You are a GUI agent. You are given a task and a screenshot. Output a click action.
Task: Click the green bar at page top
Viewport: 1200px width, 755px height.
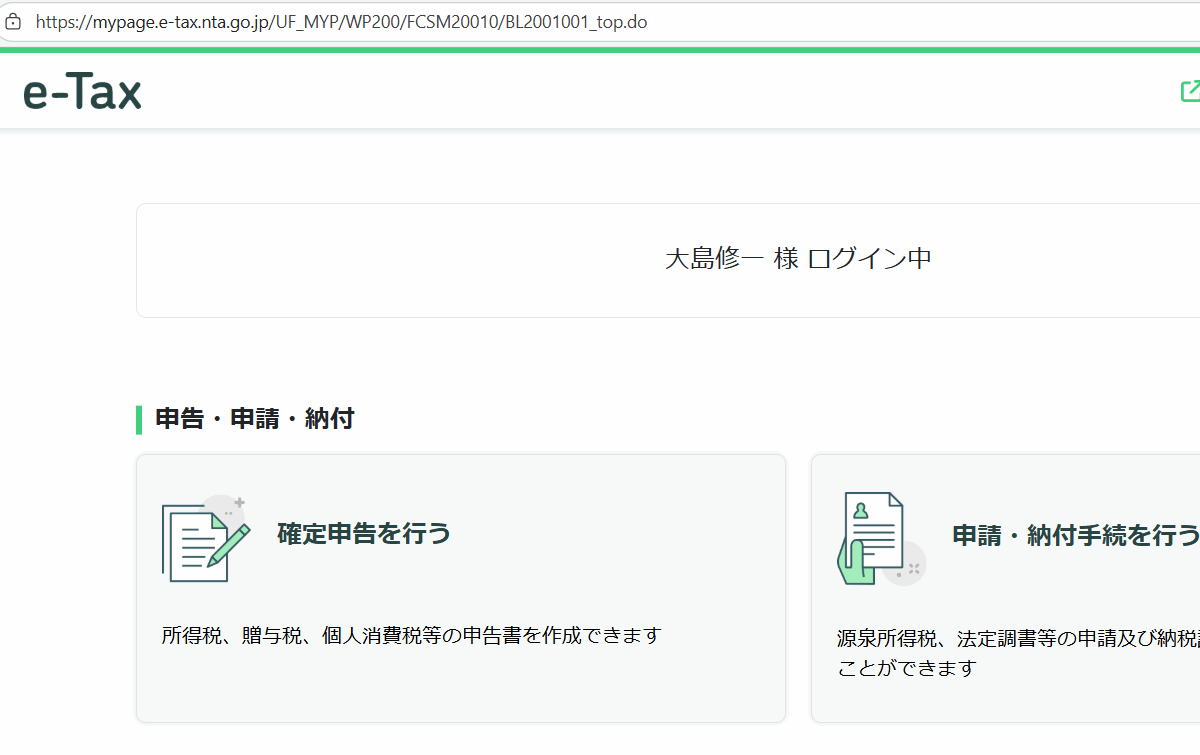(600, 49)
